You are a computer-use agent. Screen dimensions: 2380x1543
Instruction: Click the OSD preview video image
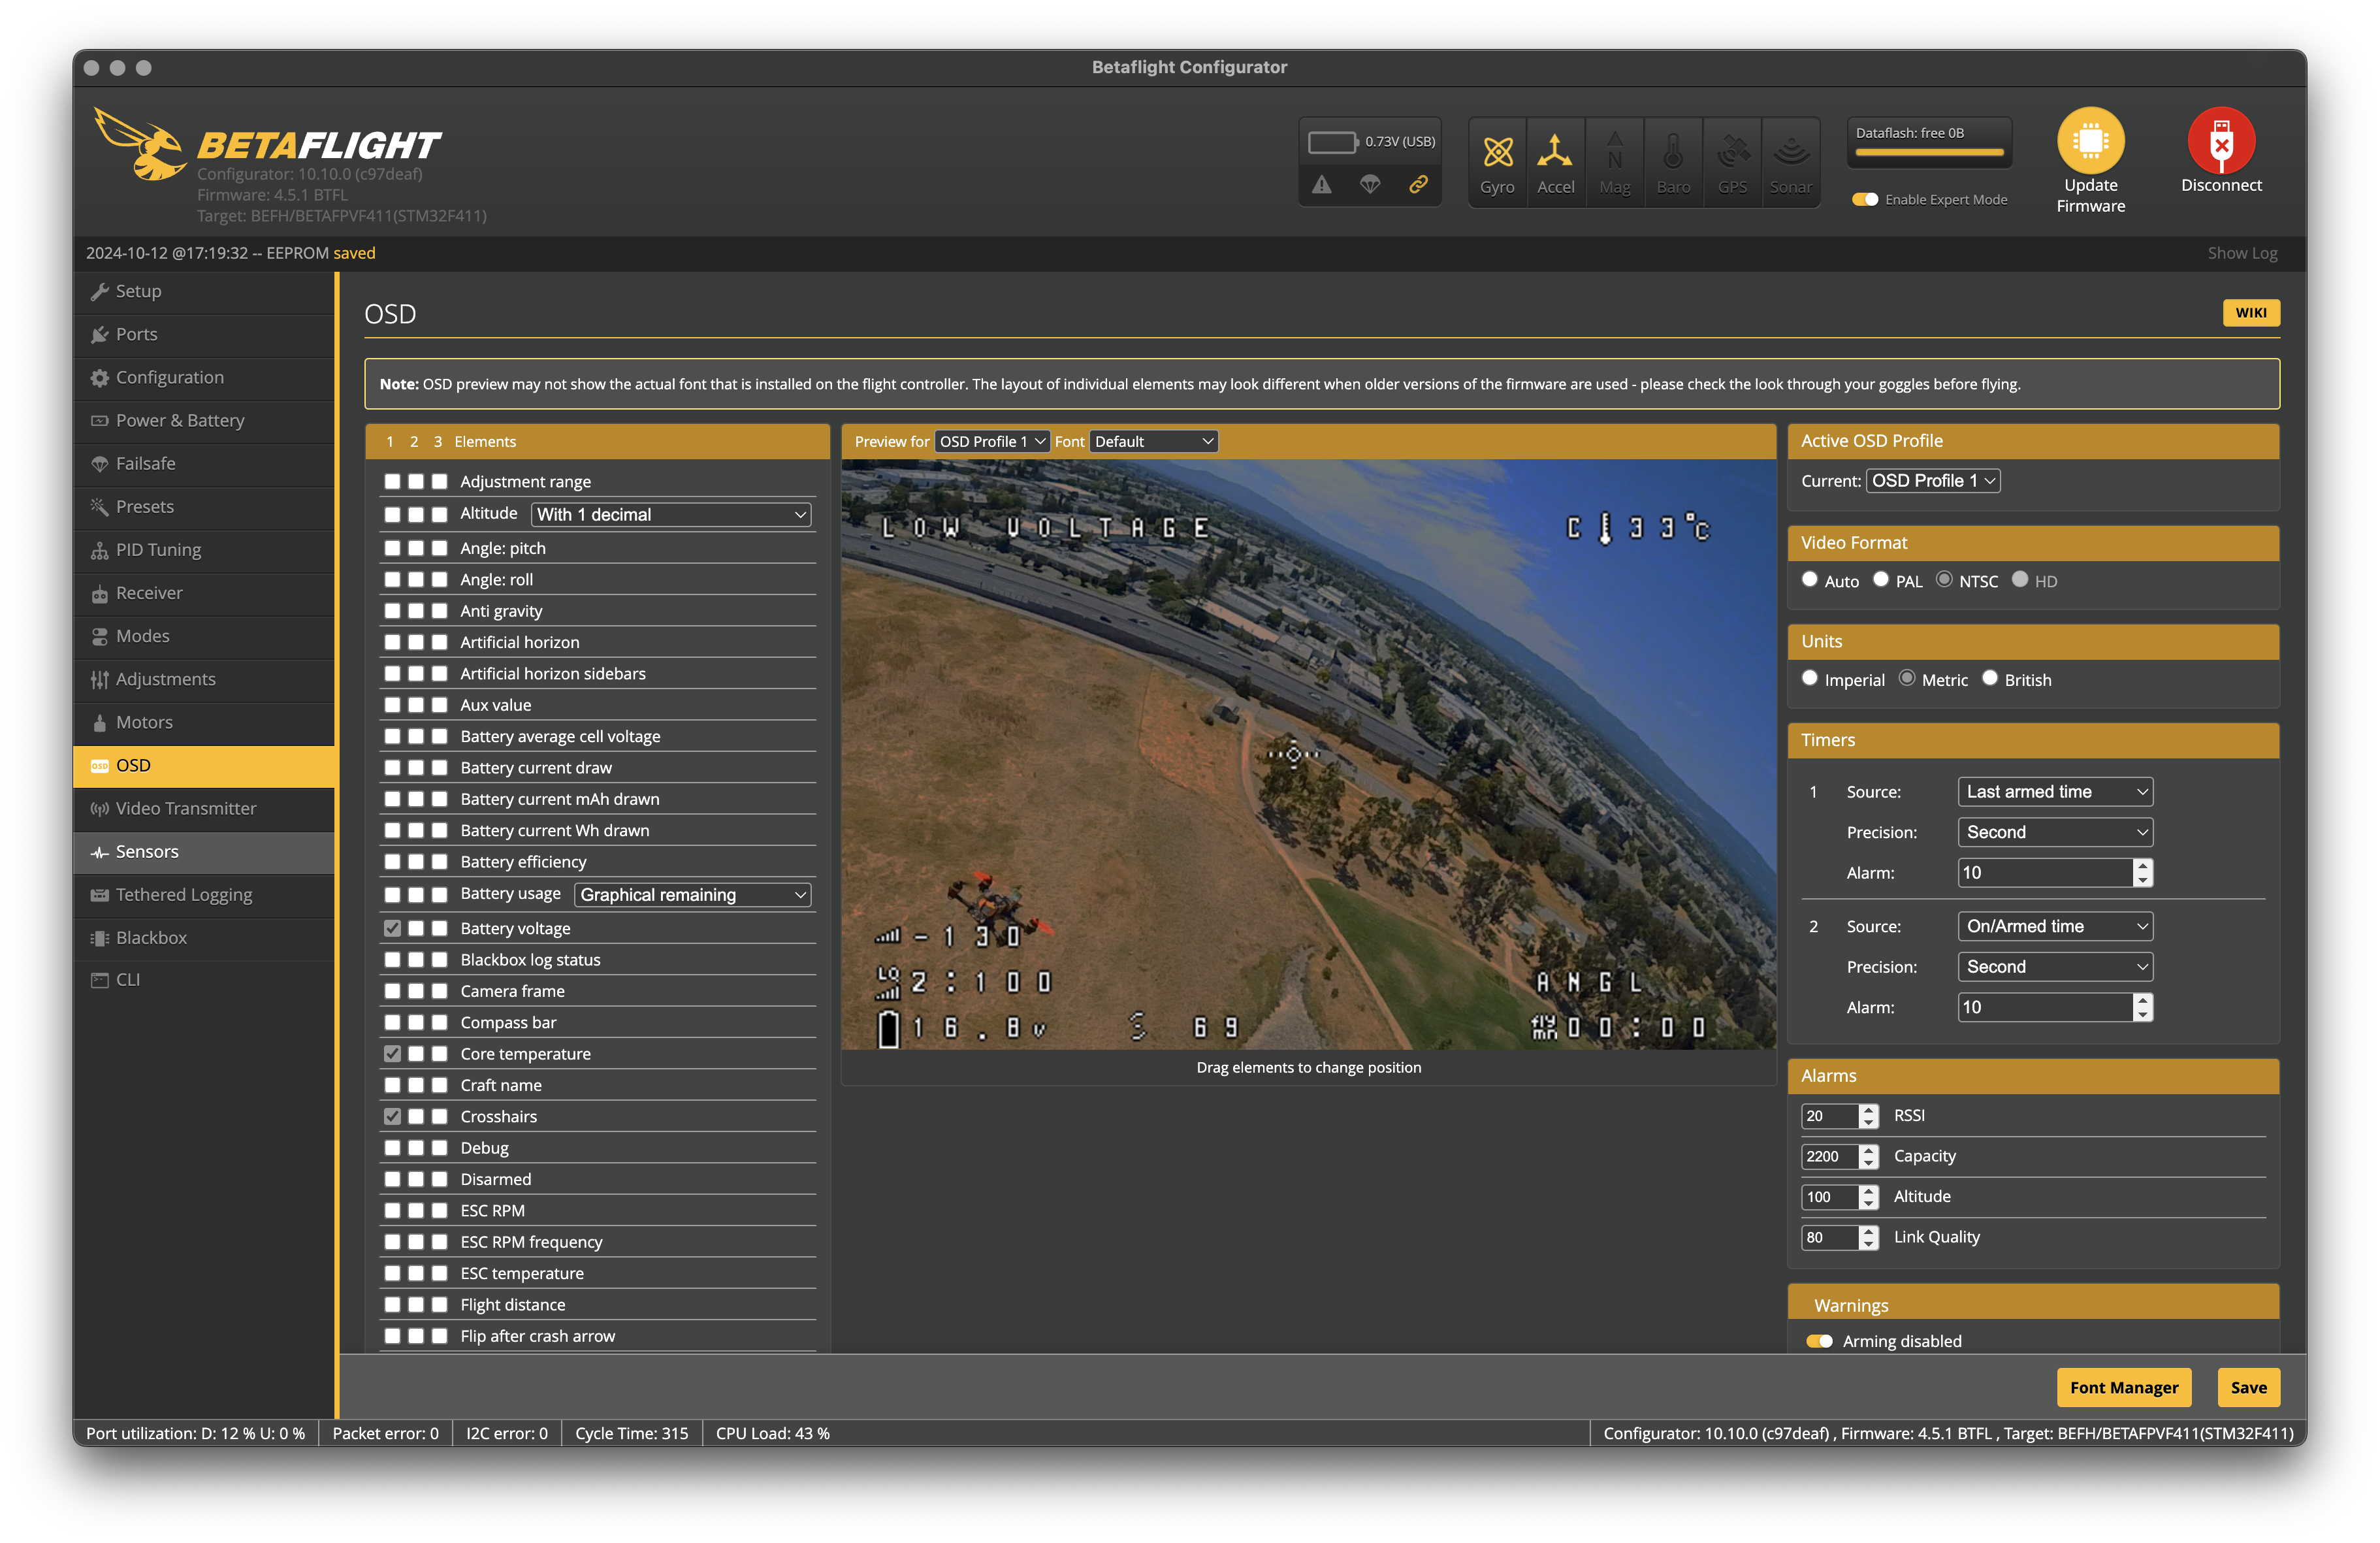click(x=1308, y=754)
